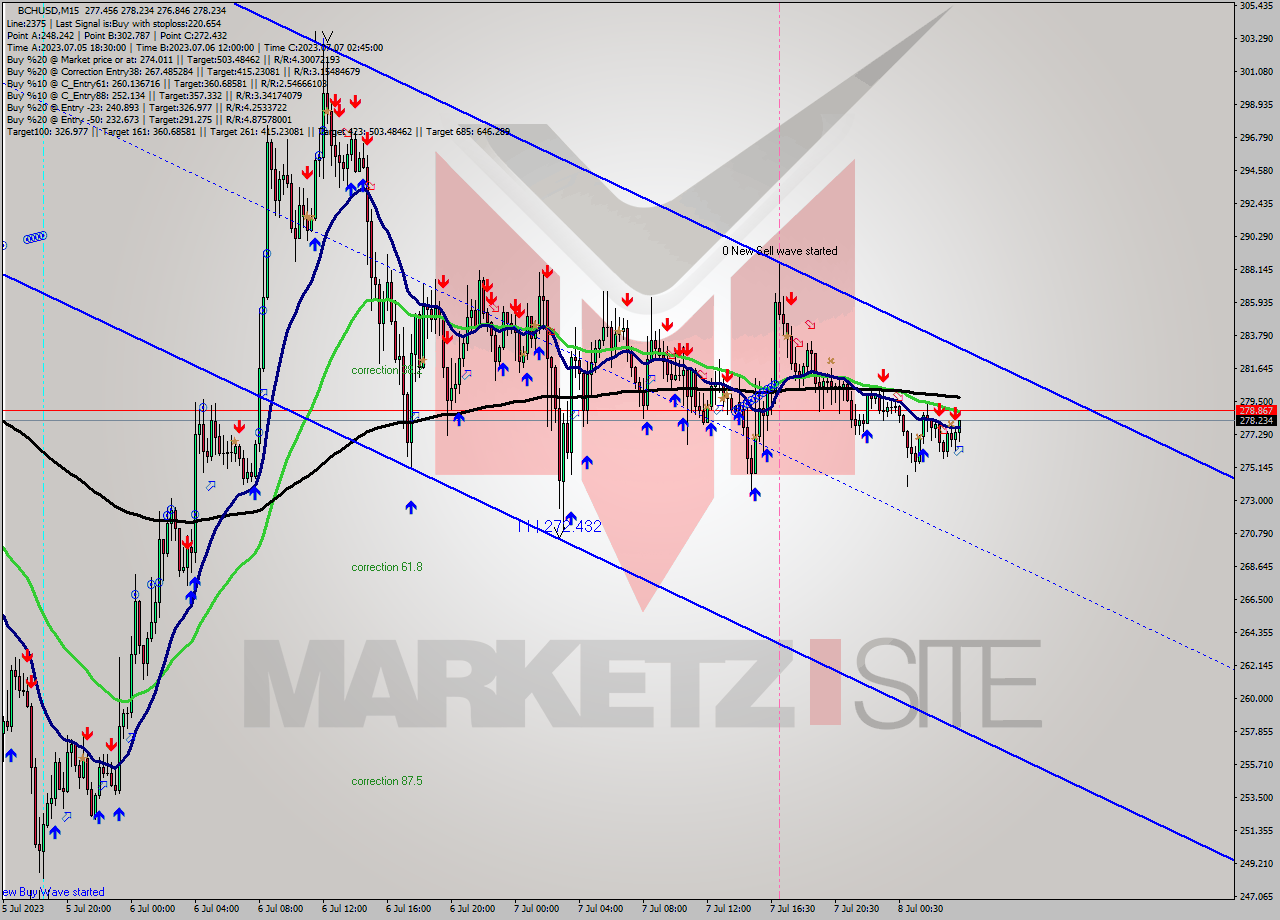Image resolution: width=1280 pixels, height=920 pixels.
Task: Click the 268.645 price axis label
Action: pyautogui.click(x=1256, y=567)
